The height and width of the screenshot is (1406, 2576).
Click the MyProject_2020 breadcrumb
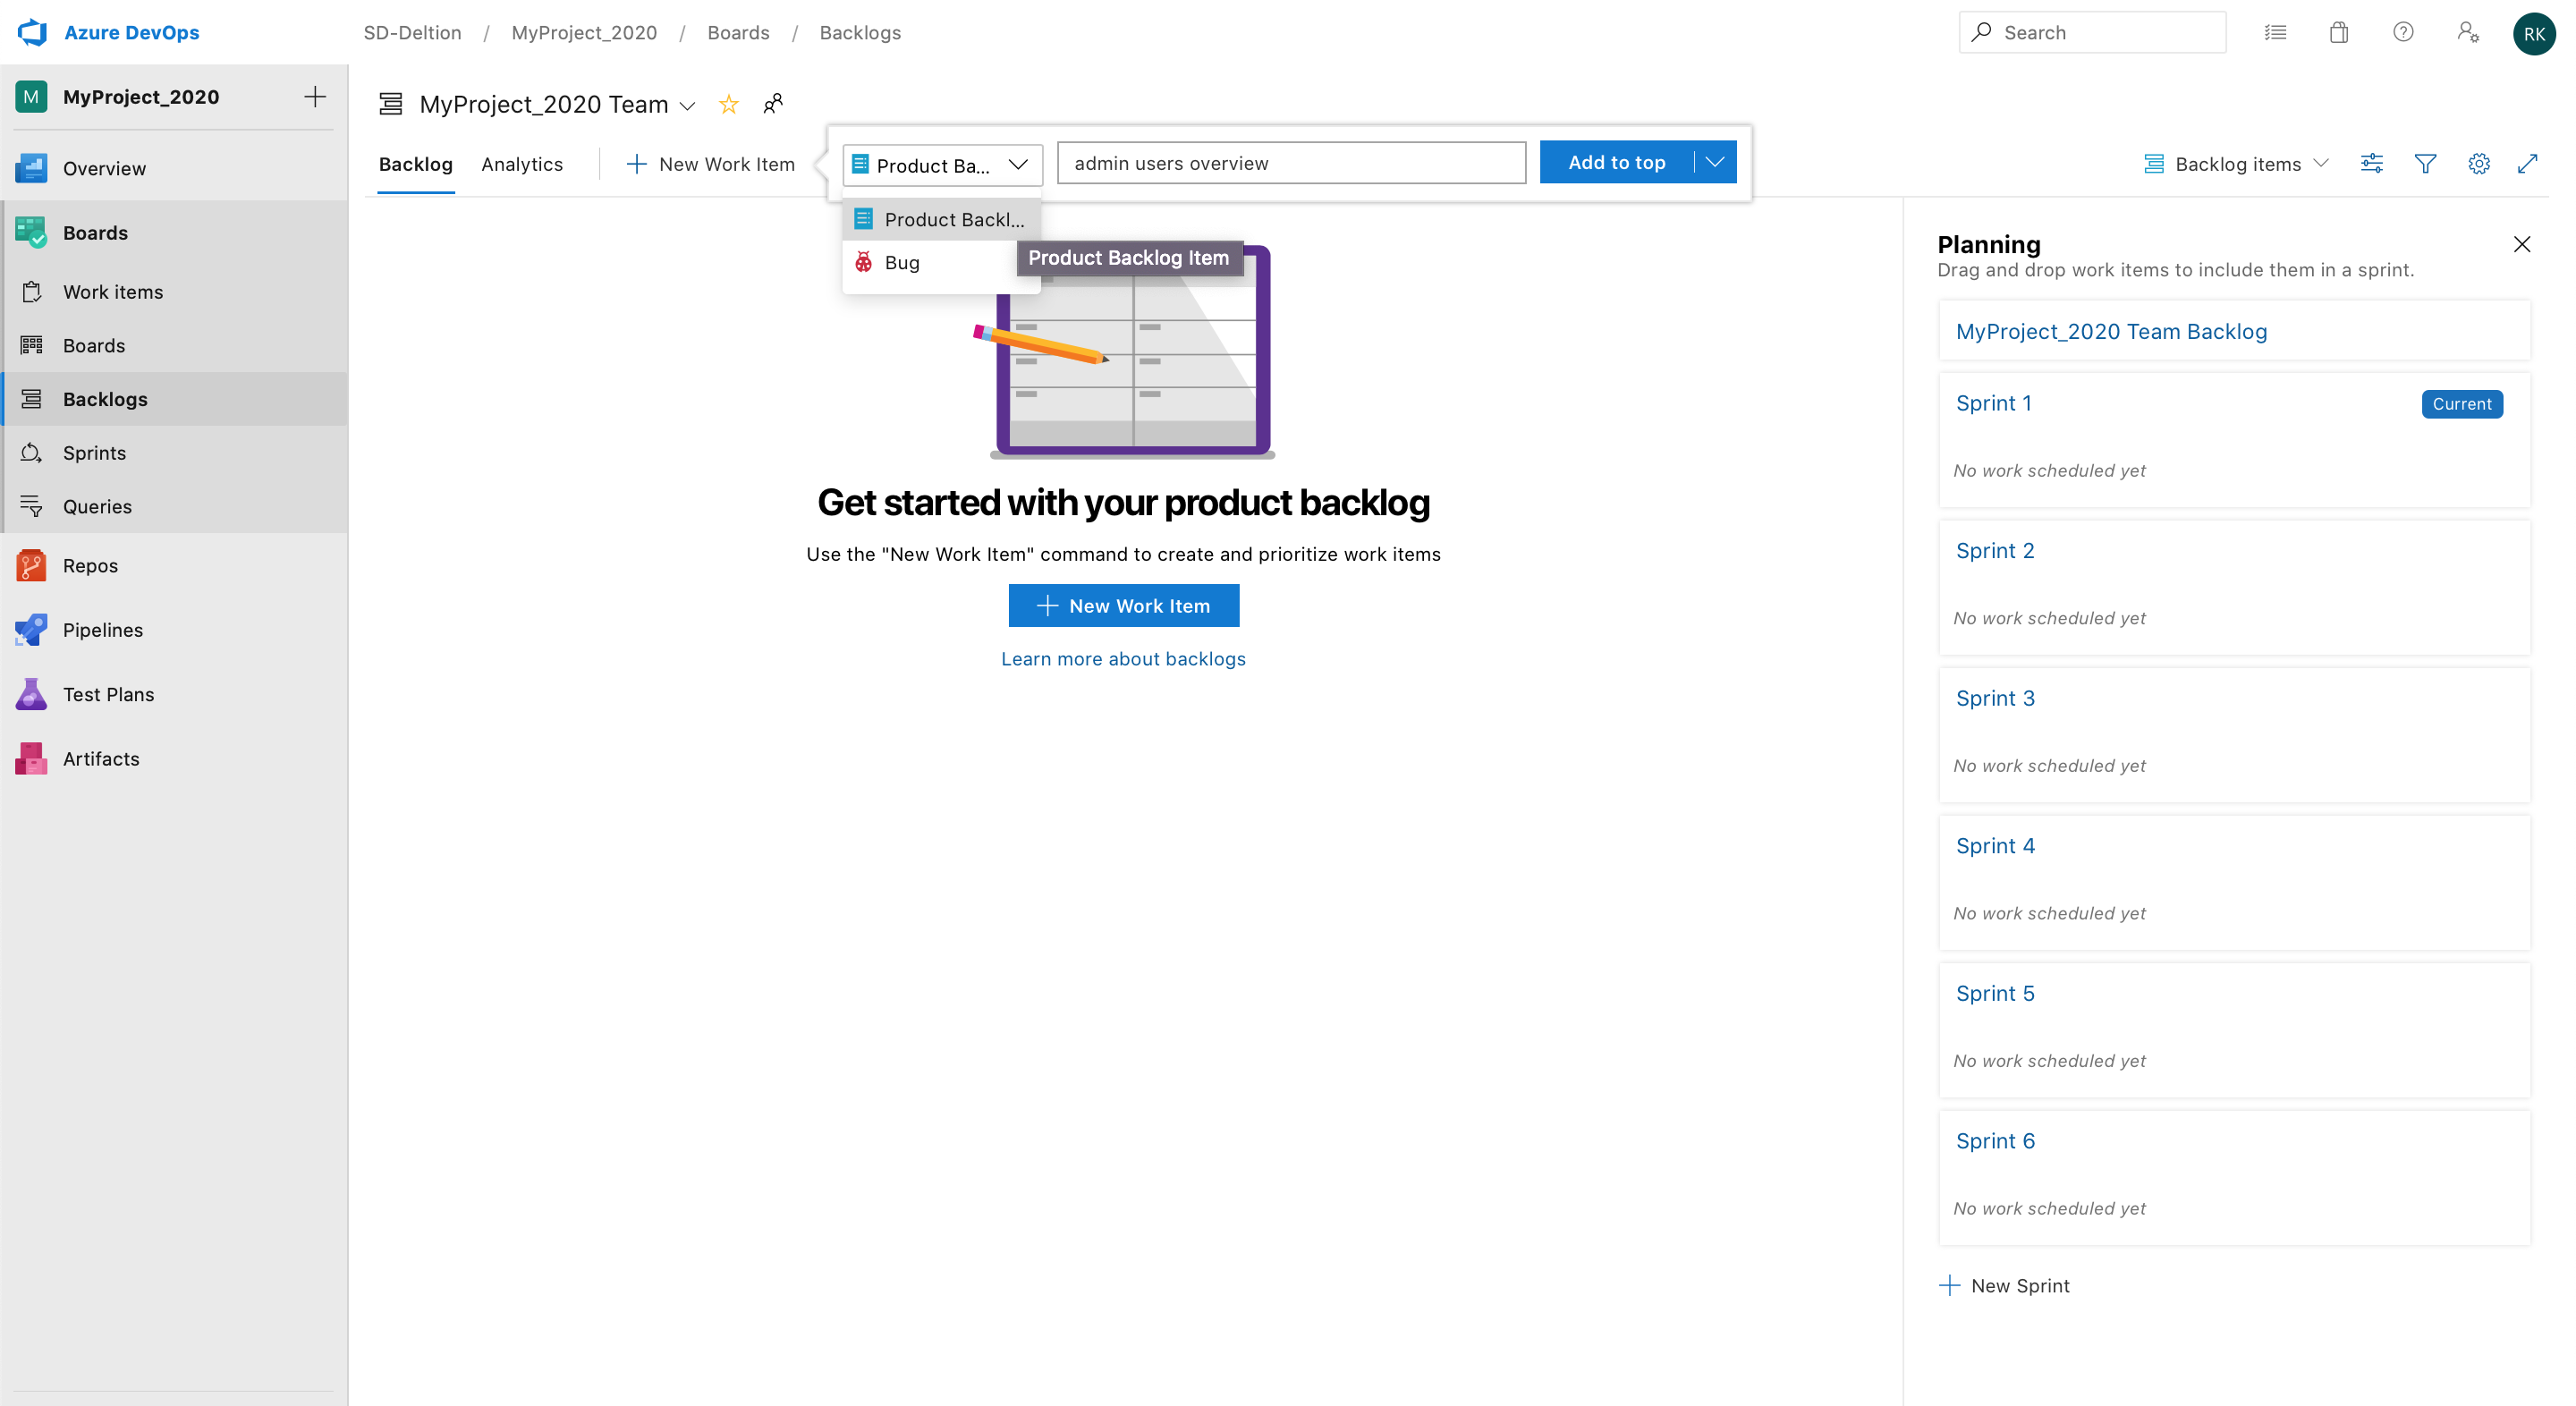[x=584, y=32]
